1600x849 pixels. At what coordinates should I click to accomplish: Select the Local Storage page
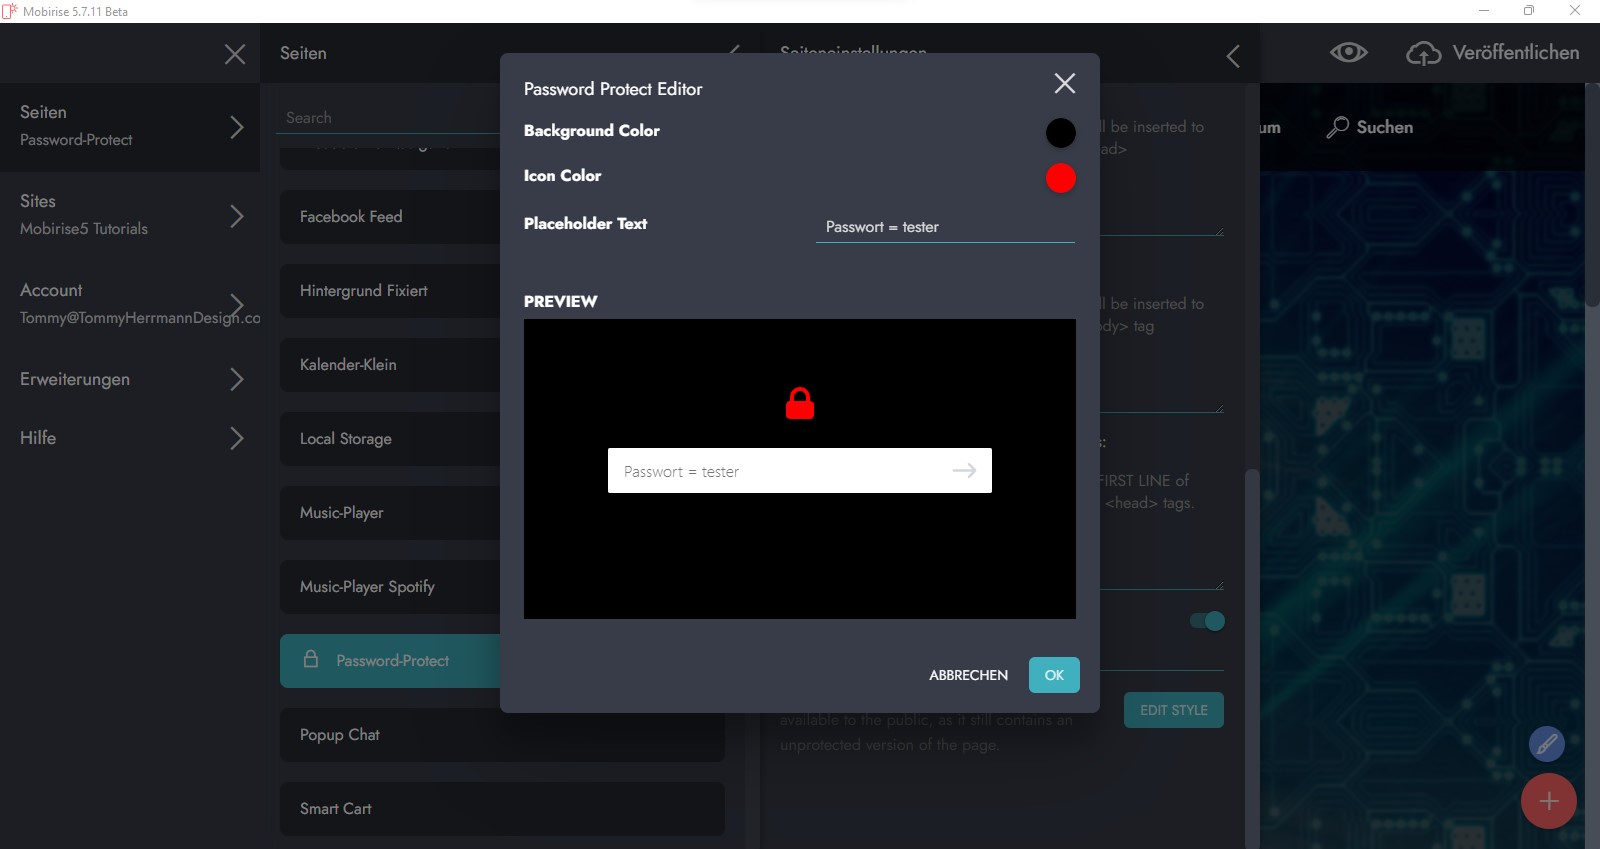click(x=390, y=439)
